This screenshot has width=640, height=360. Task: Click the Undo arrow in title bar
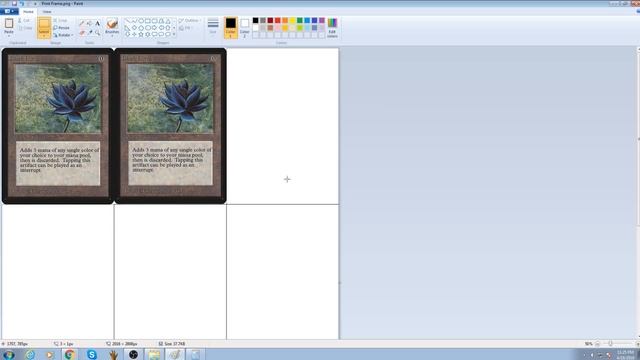[22, 3]
